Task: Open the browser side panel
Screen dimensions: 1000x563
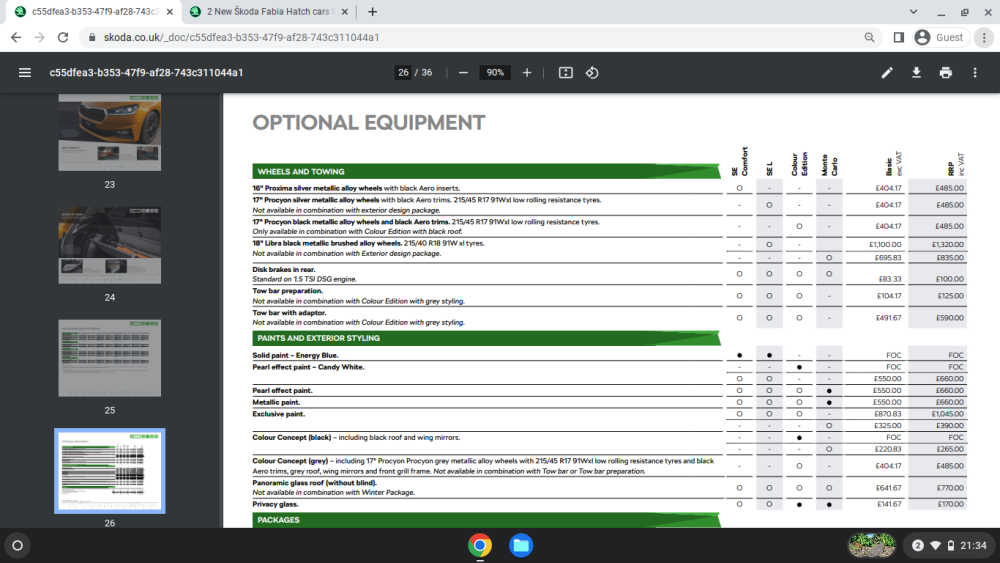Action: pos(899,38)
